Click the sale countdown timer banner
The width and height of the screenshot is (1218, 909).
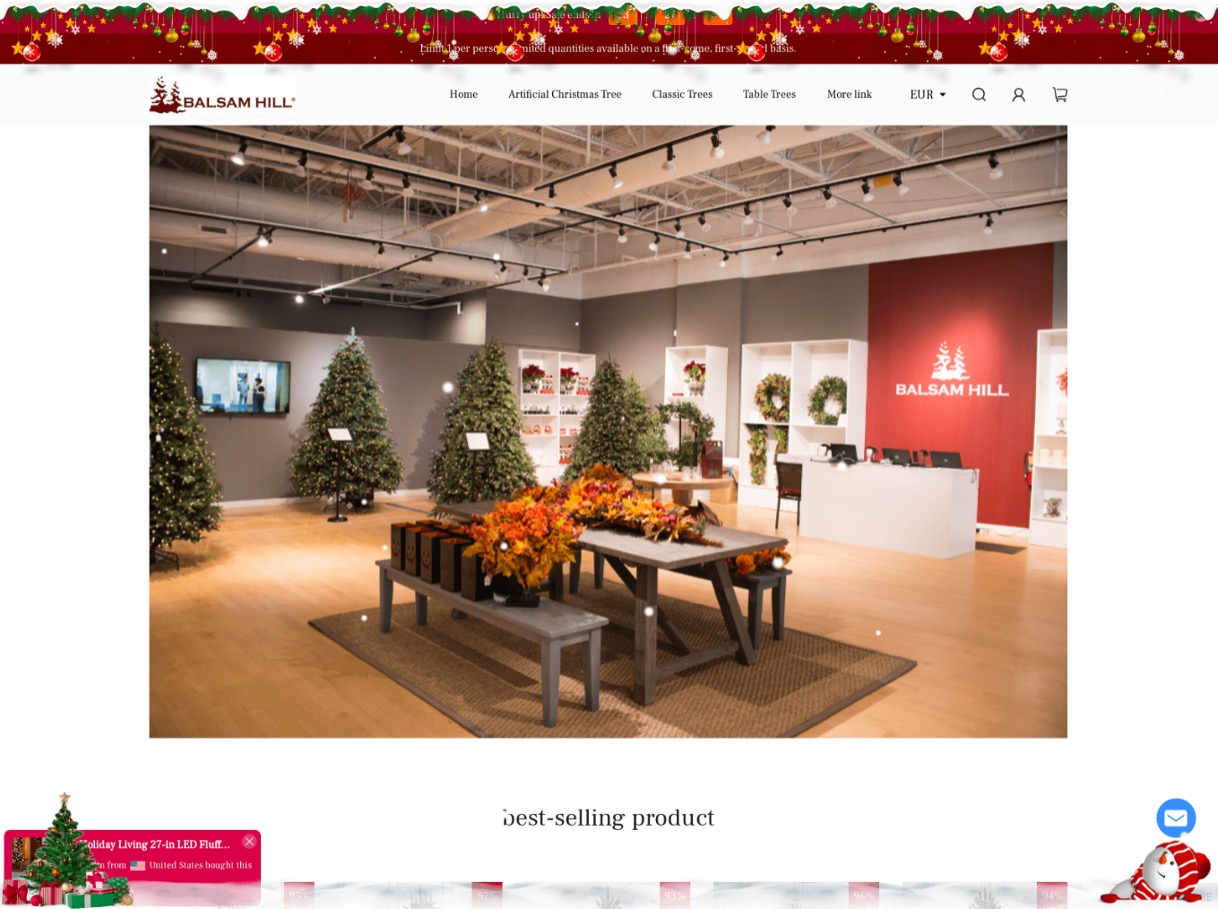[x=614, y=14]
